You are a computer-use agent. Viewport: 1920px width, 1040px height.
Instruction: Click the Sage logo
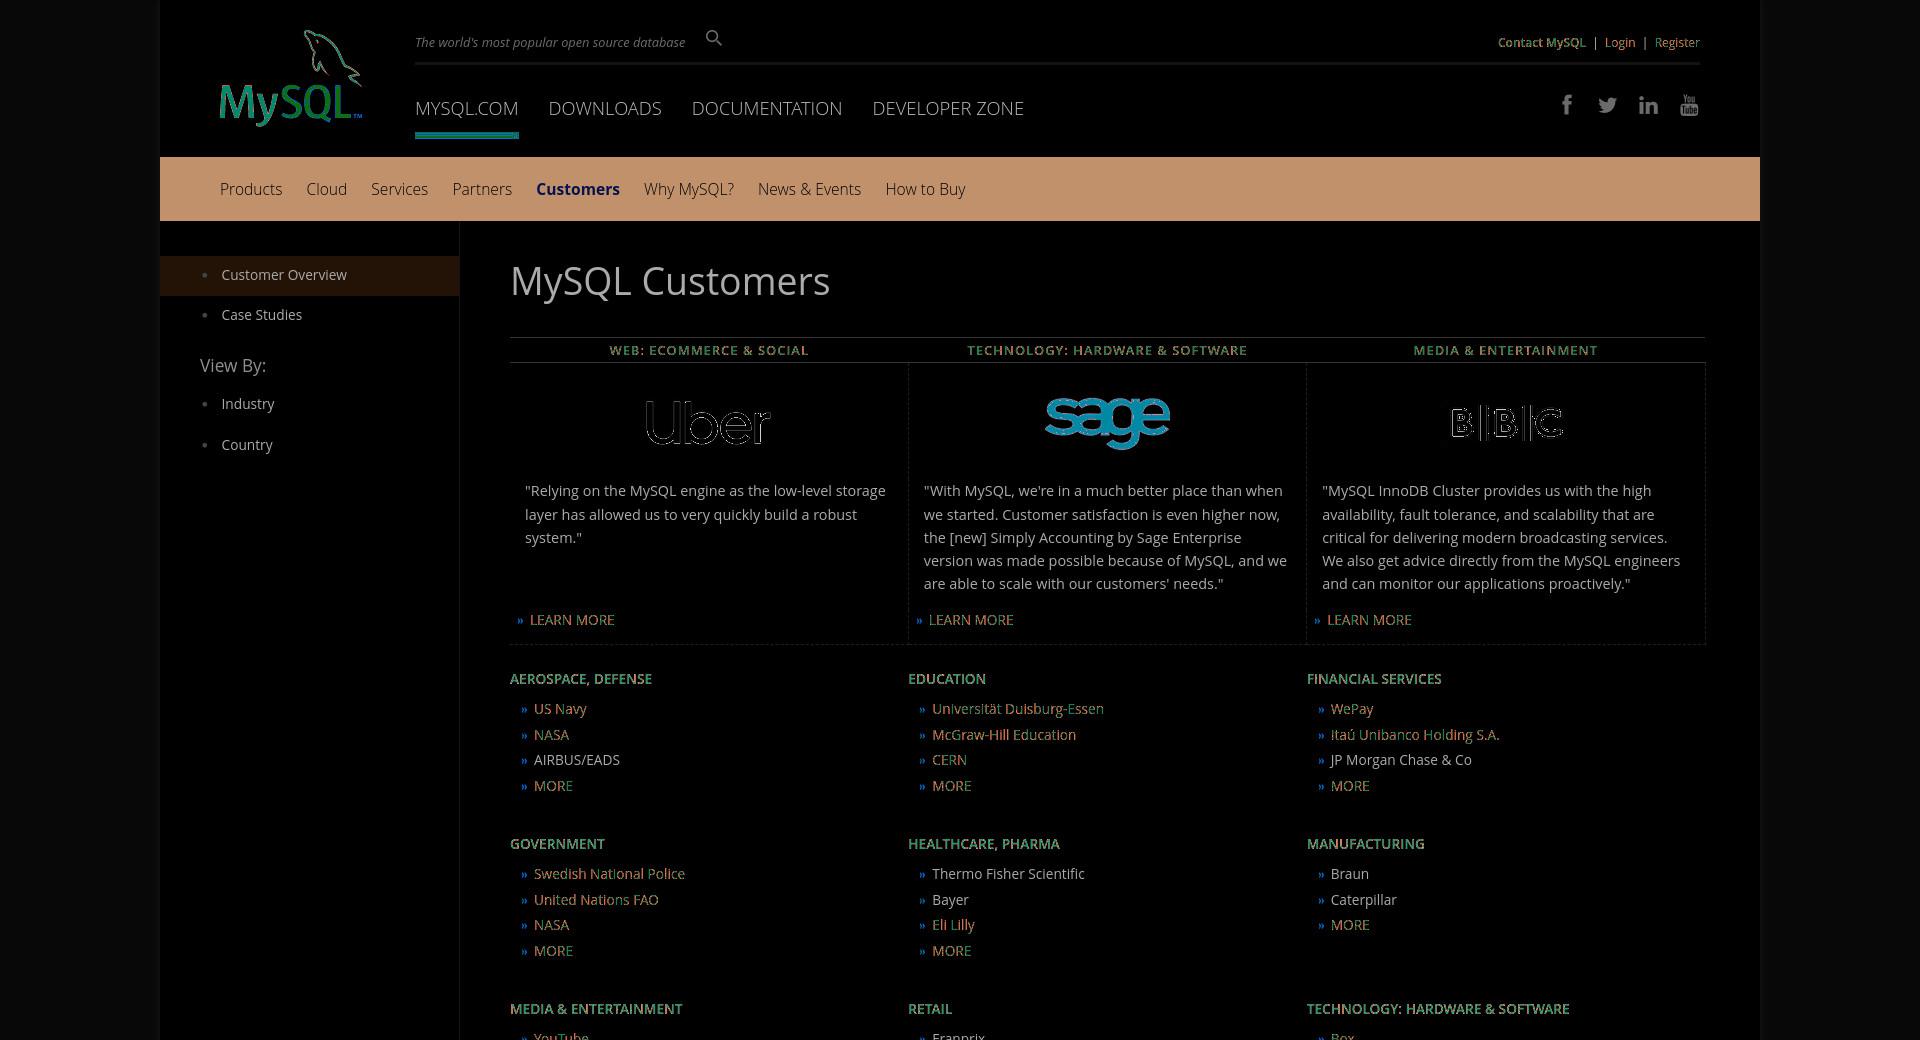pos(1107,422)
